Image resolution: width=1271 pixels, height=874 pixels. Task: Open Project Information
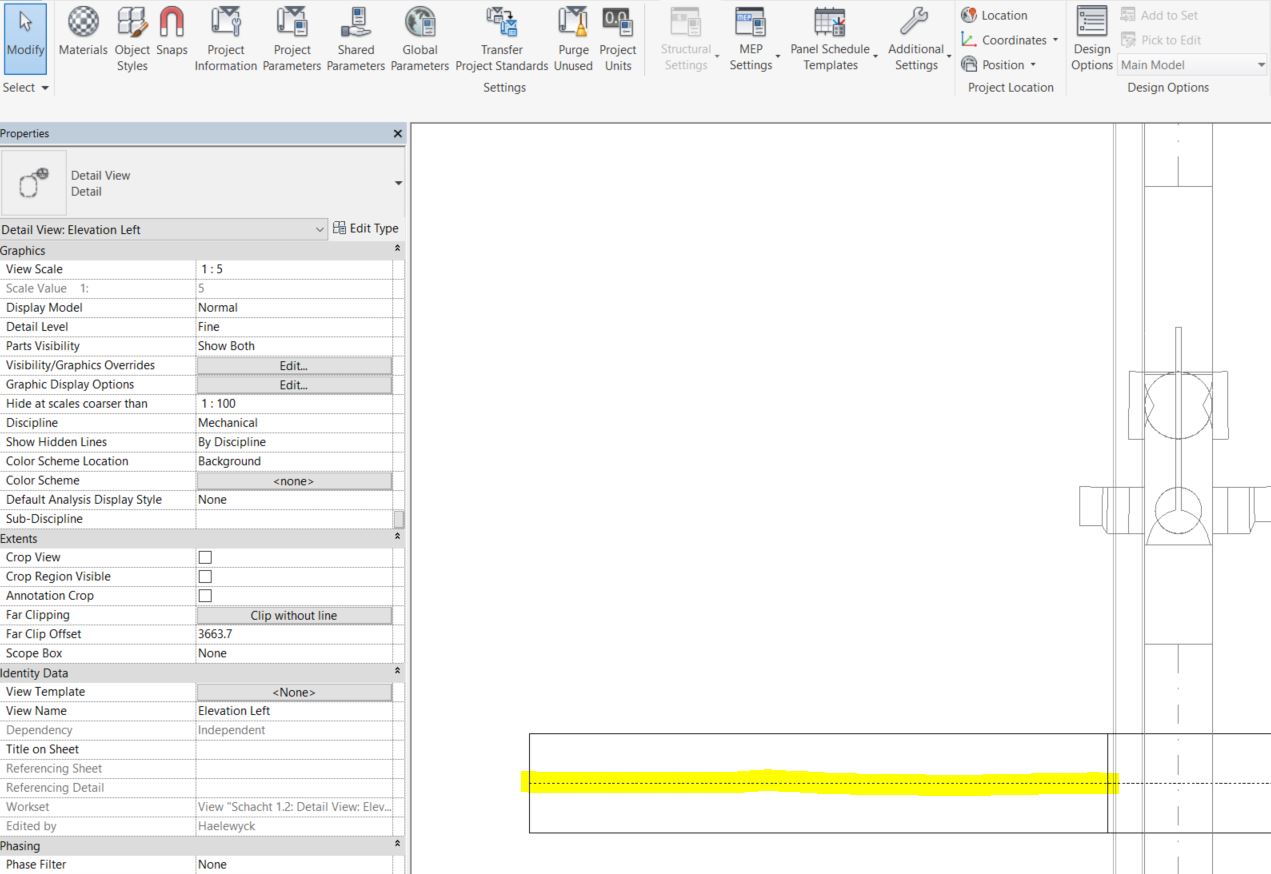coord(226,38)
